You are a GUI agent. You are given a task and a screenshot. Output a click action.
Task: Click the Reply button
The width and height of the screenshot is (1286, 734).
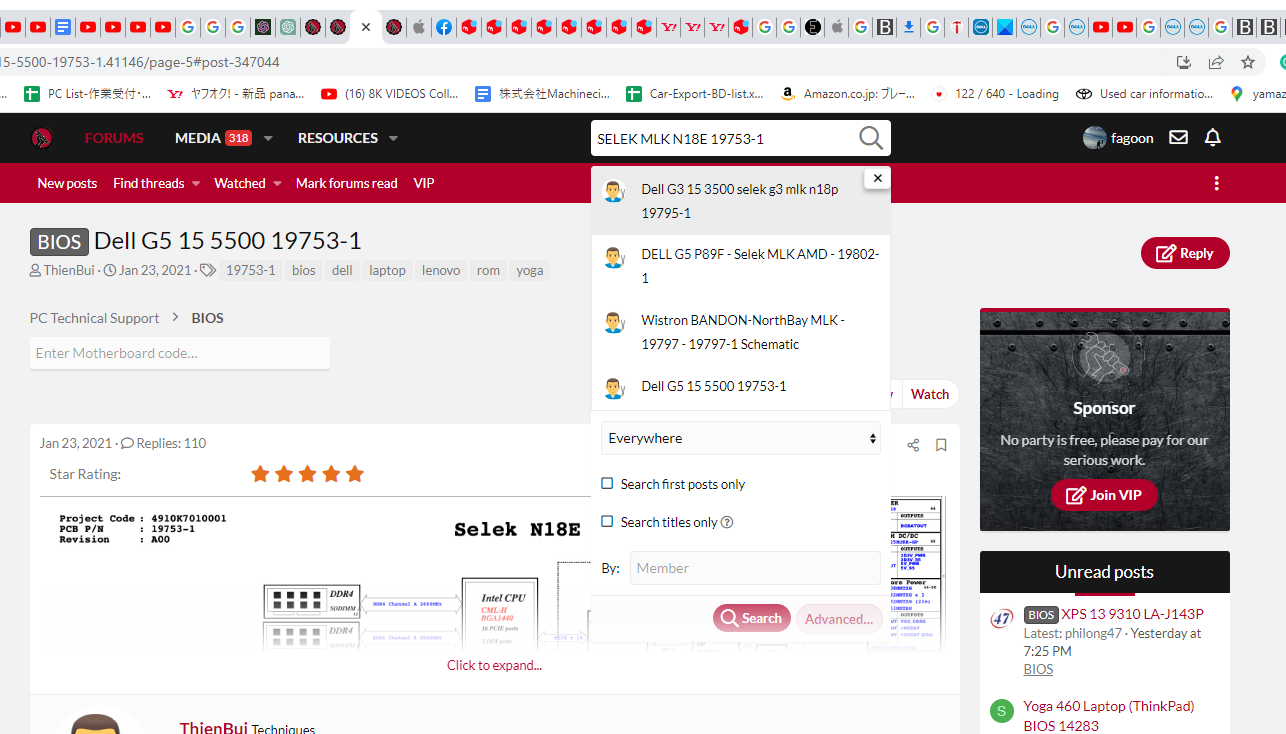(x=1185, y=253)
